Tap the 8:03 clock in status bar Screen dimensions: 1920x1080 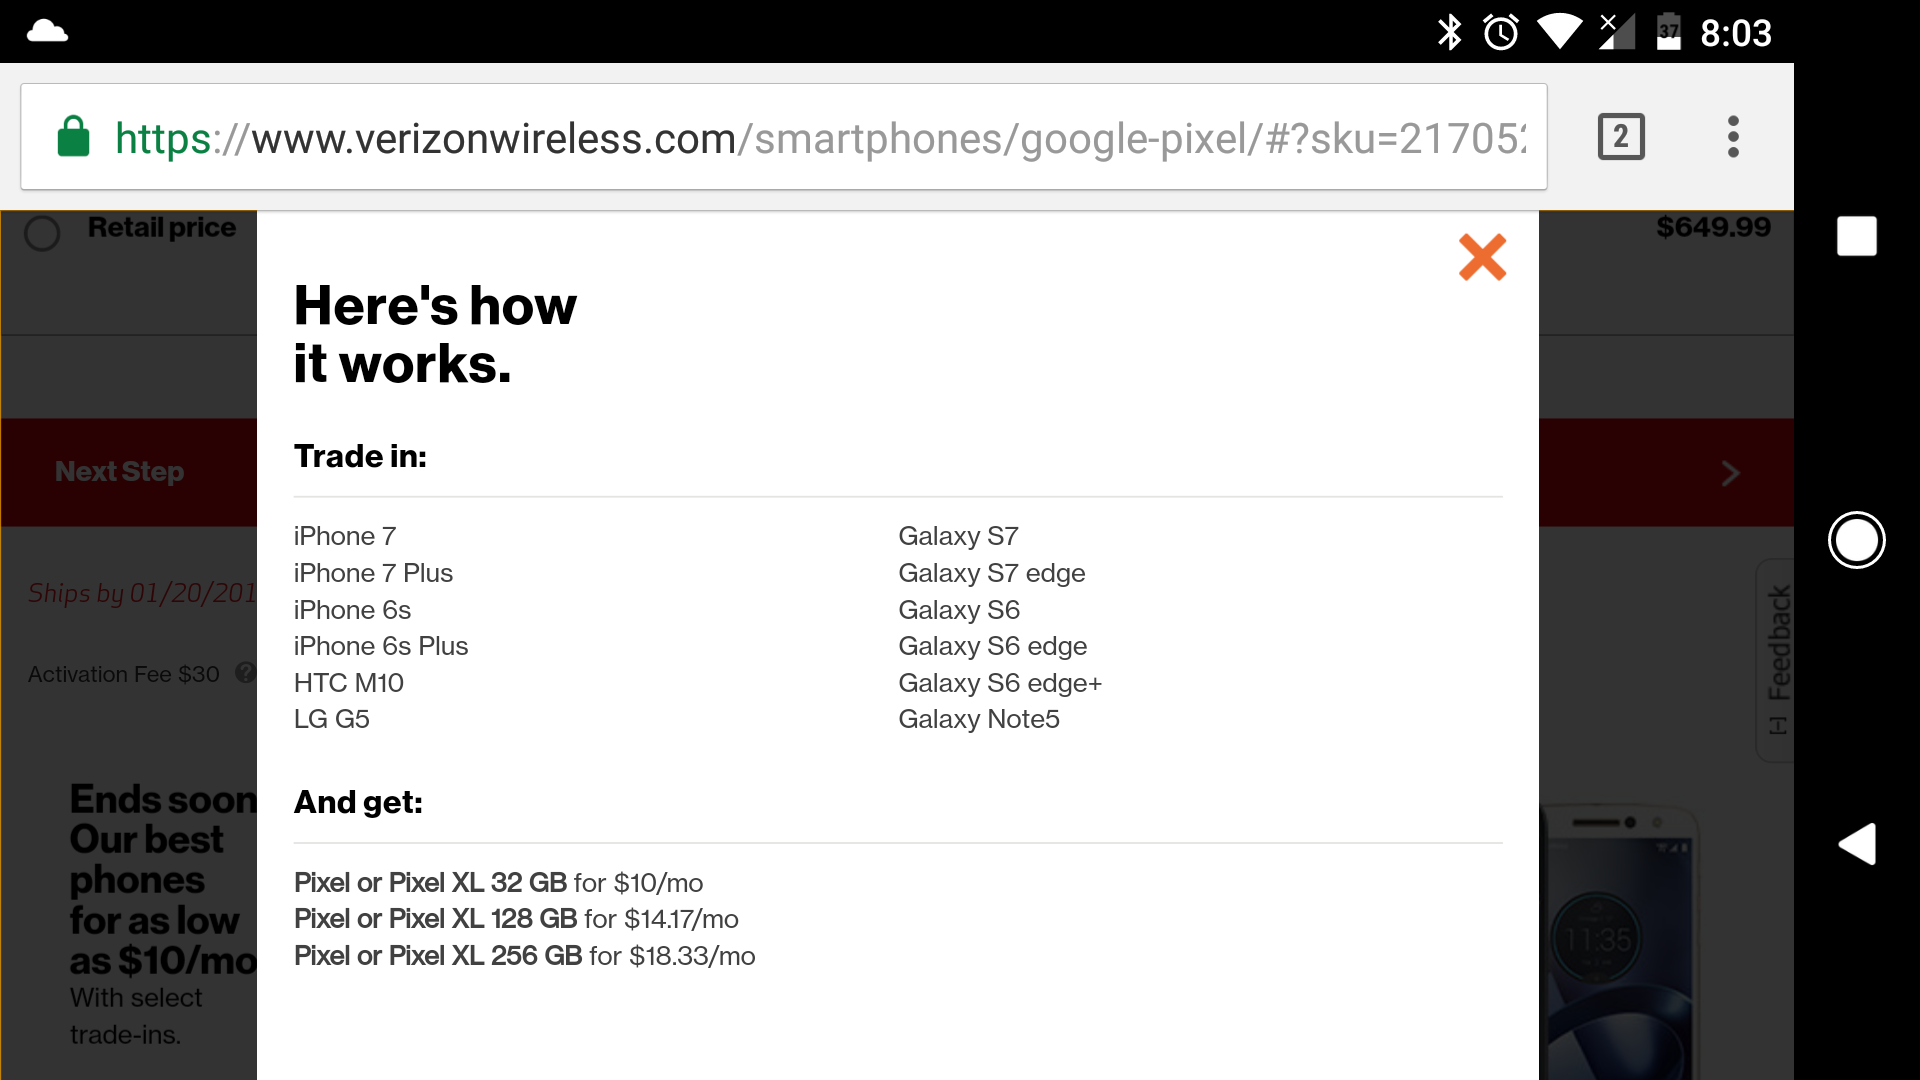point(1738,31)
